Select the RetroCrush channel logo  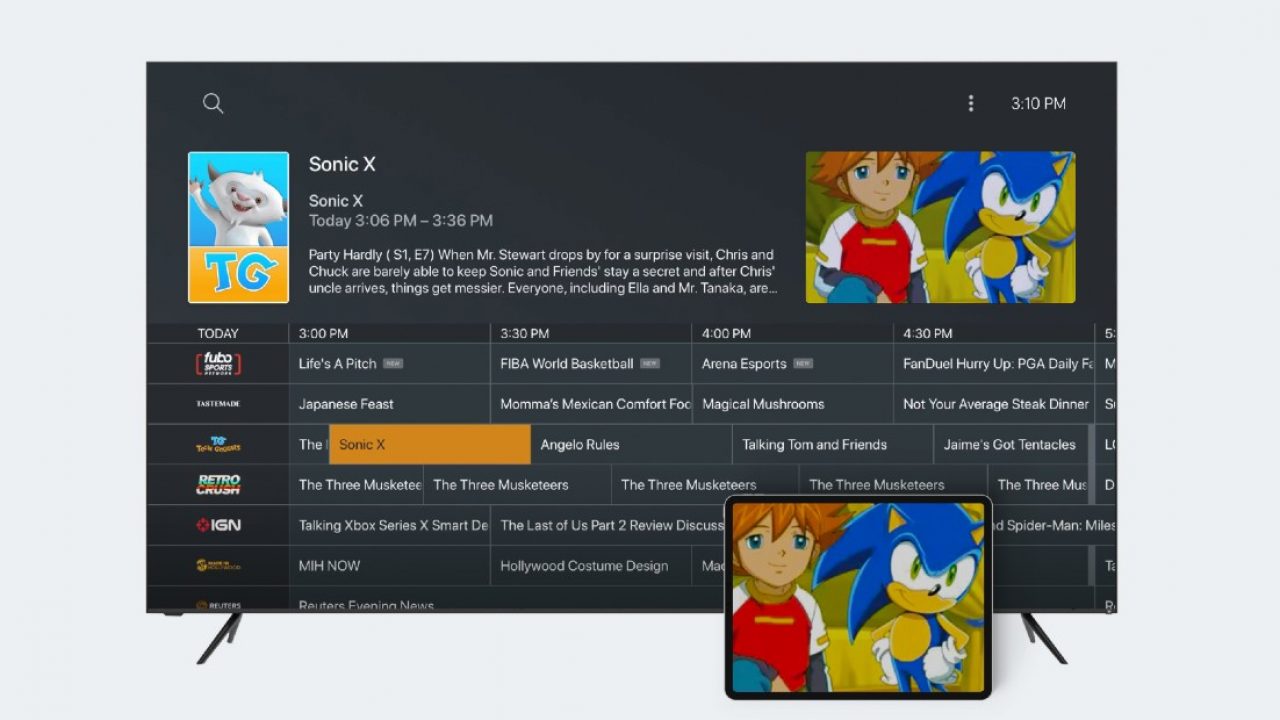218,485
